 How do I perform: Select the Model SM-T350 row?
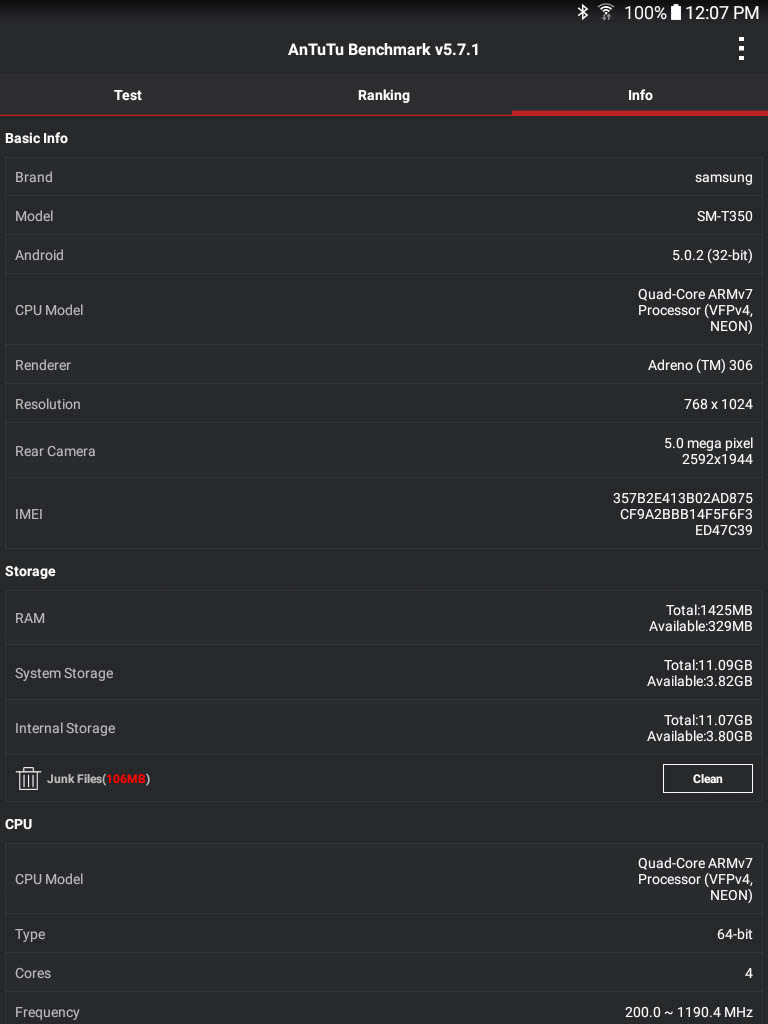point(384,216)
